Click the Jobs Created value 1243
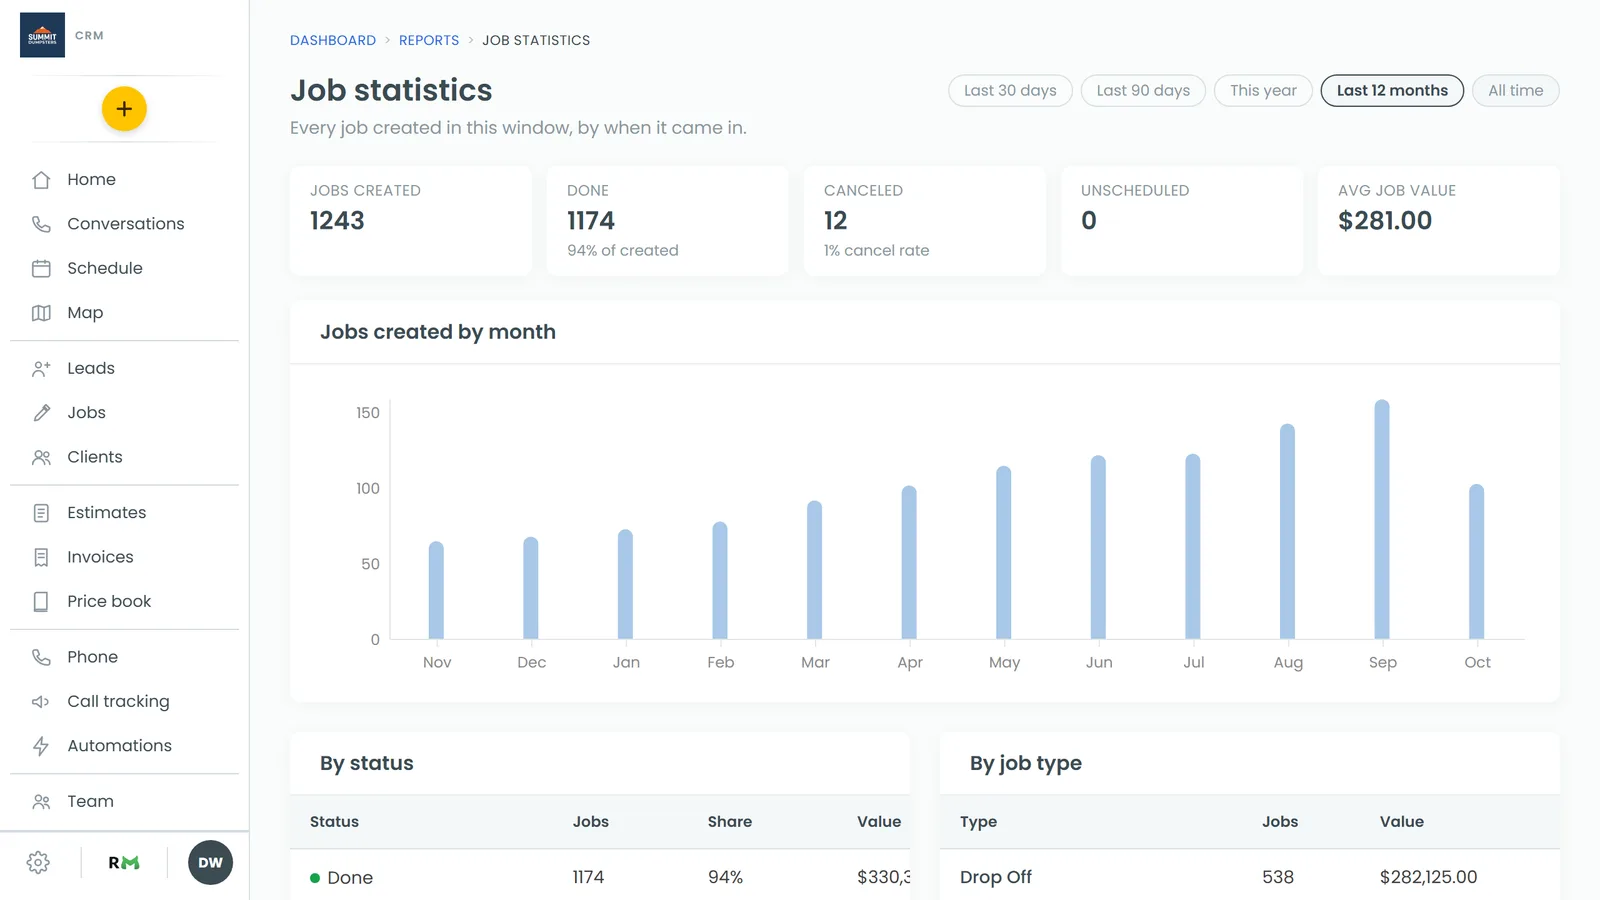The width and height of the screenshot is (1600, 900). (x=337, y=221)
